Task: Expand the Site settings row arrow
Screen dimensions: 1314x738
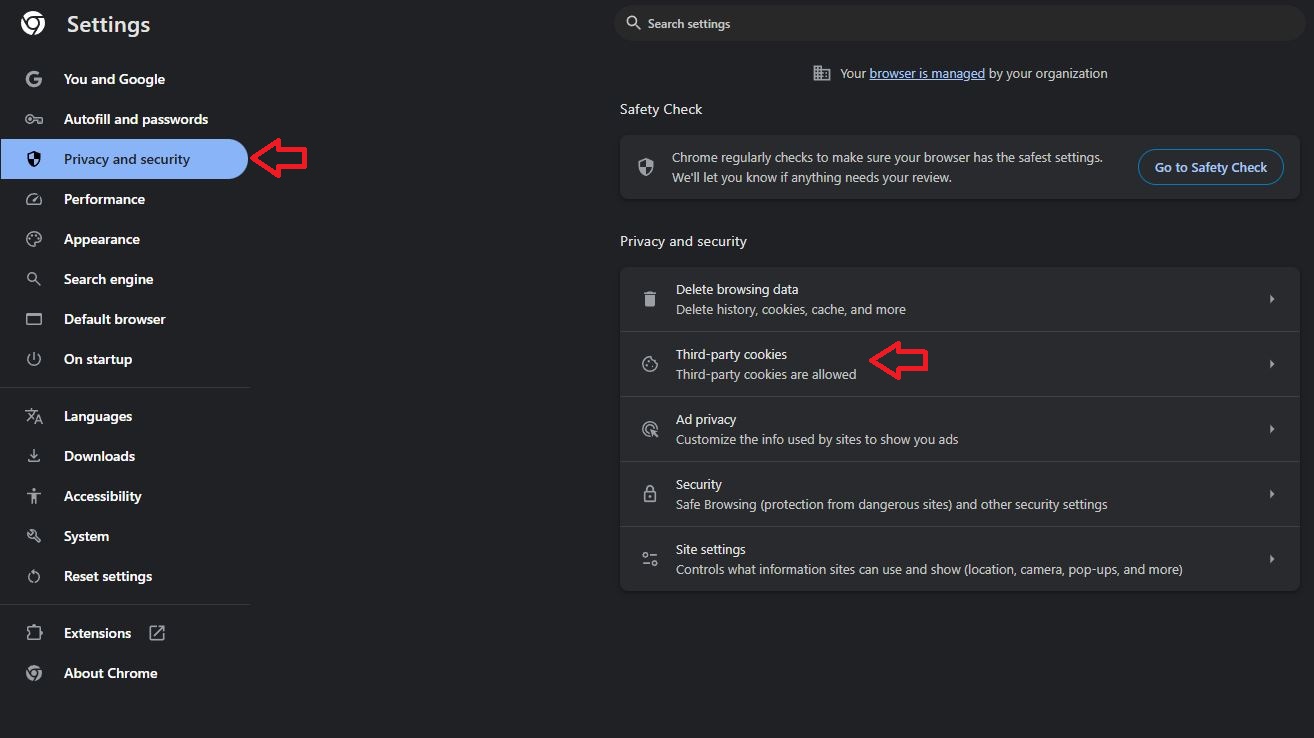Action: [x=1272, y=559]
